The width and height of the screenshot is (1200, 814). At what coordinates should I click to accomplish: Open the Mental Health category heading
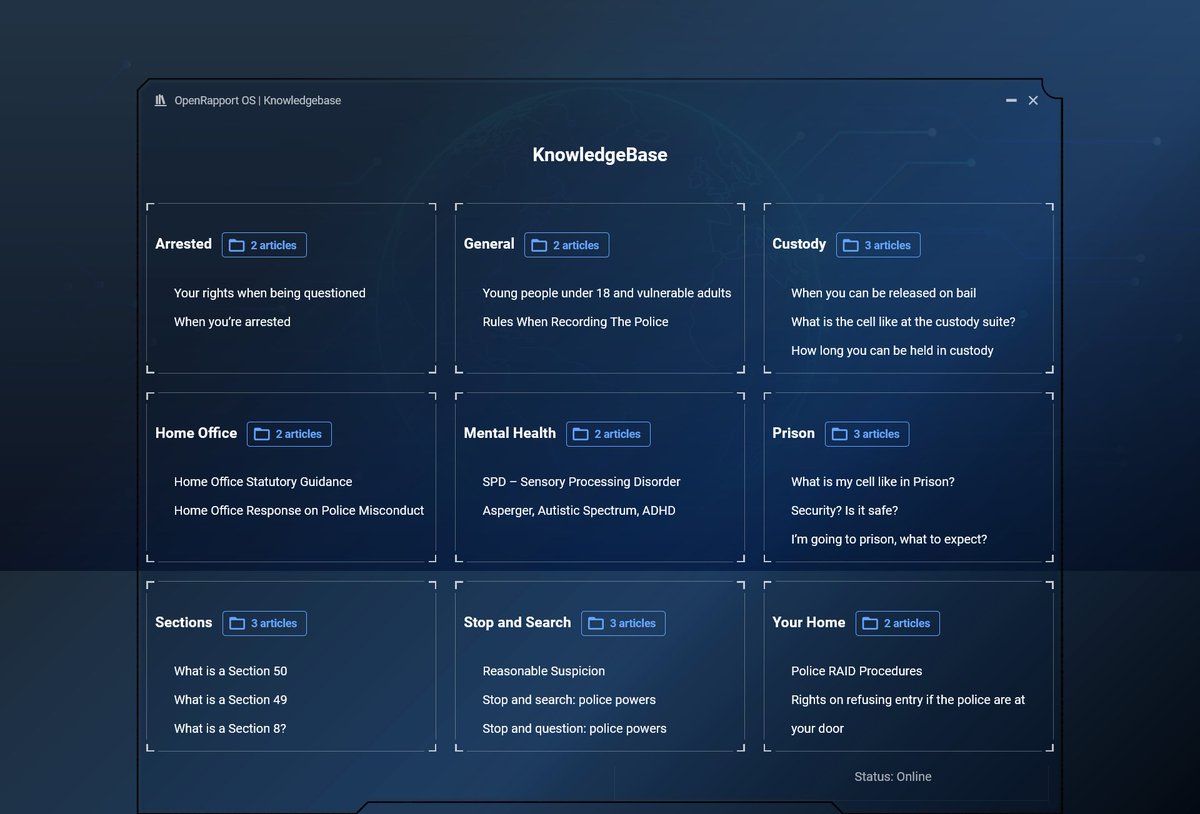click(510, 433)
